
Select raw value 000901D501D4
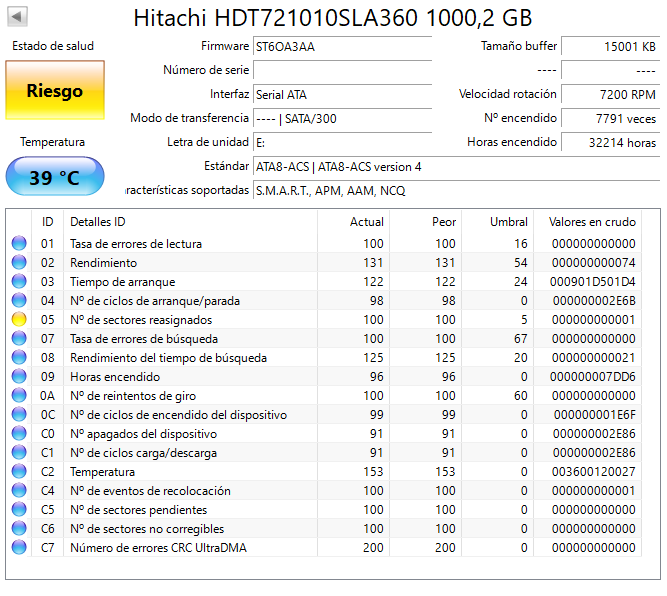pyautogui.click(x=593, y=282)
